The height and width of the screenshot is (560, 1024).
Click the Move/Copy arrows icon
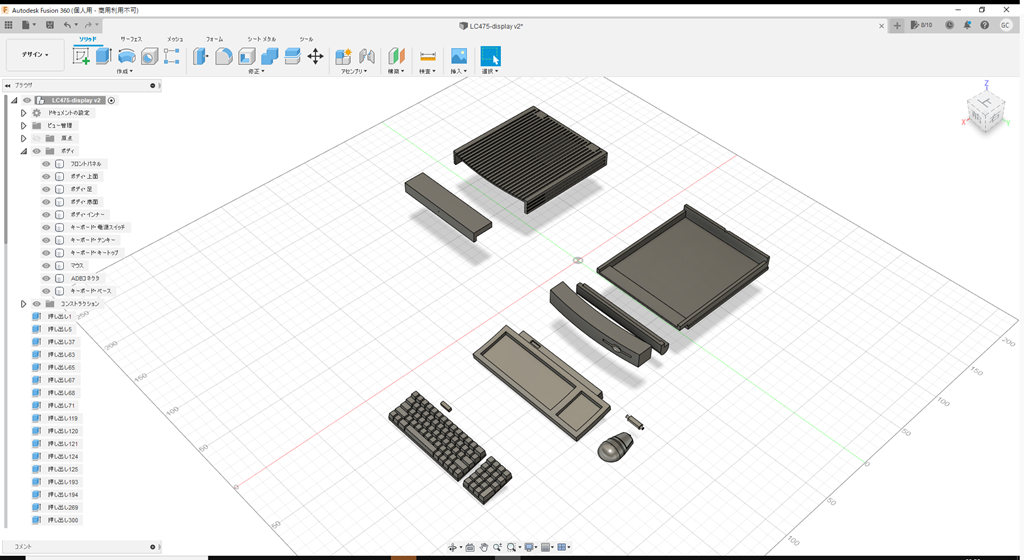point(315,56)
